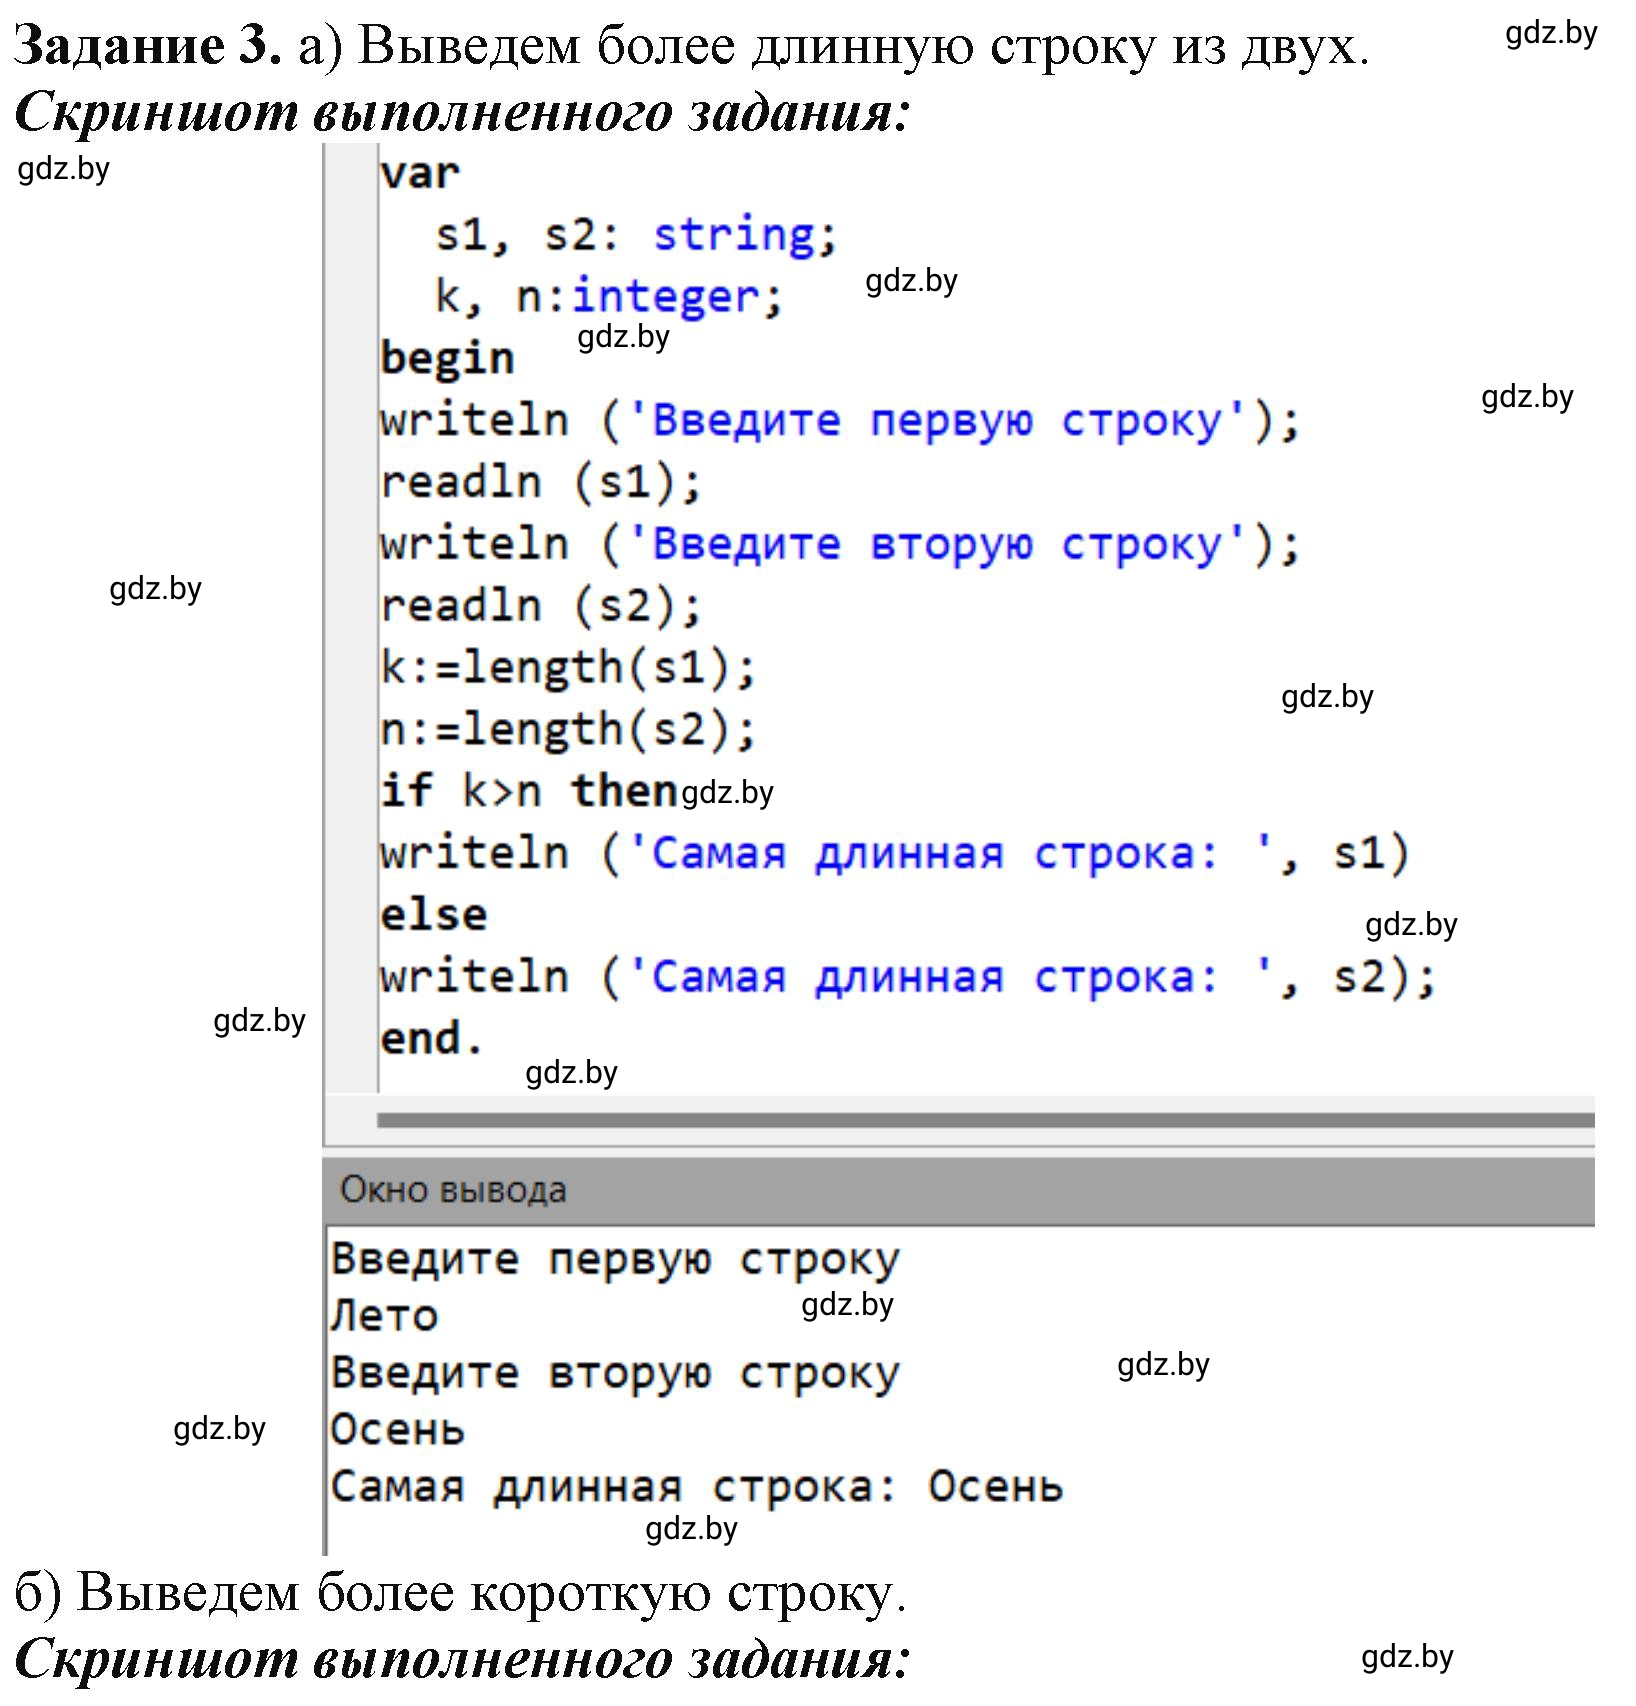Image resolution: width=1636 pixels, height=1706 pixels.
Task: Click the 'n:=length(s2);' line
Action: 568,730
